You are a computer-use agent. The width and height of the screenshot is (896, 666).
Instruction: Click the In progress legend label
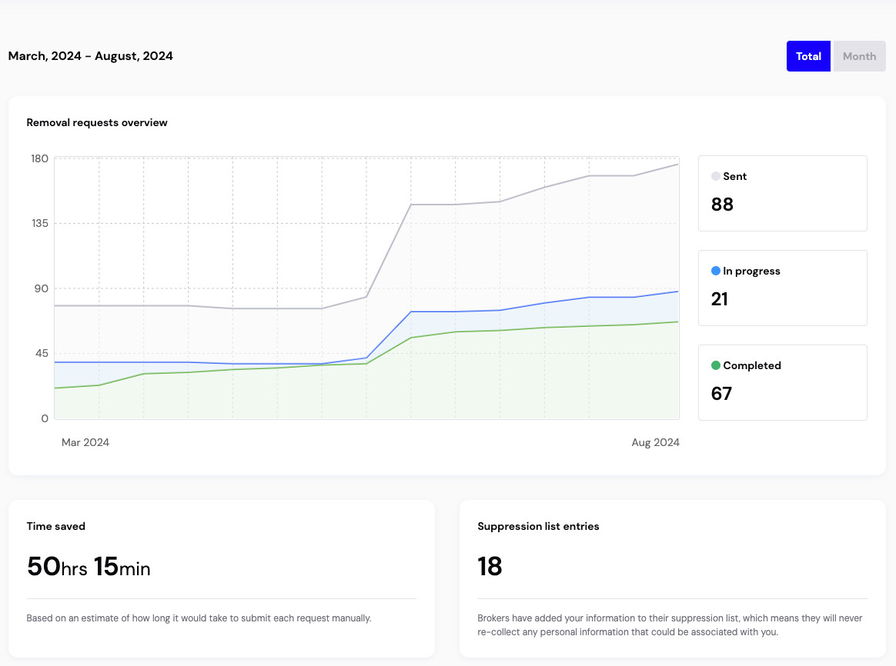click(751, 271)
